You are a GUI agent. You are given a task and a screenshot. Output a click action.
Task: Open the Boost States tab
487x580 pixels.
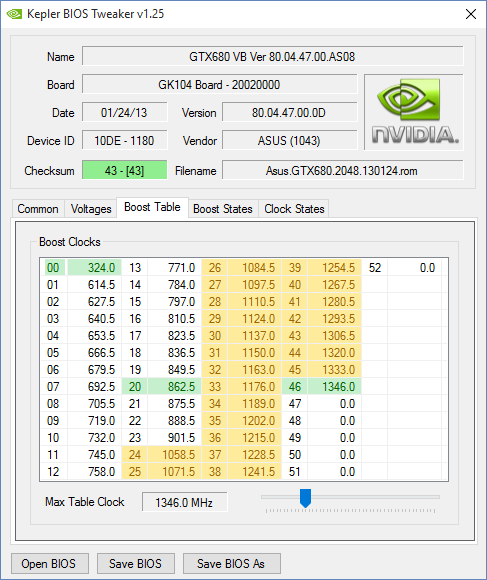(x=223, y=209)
